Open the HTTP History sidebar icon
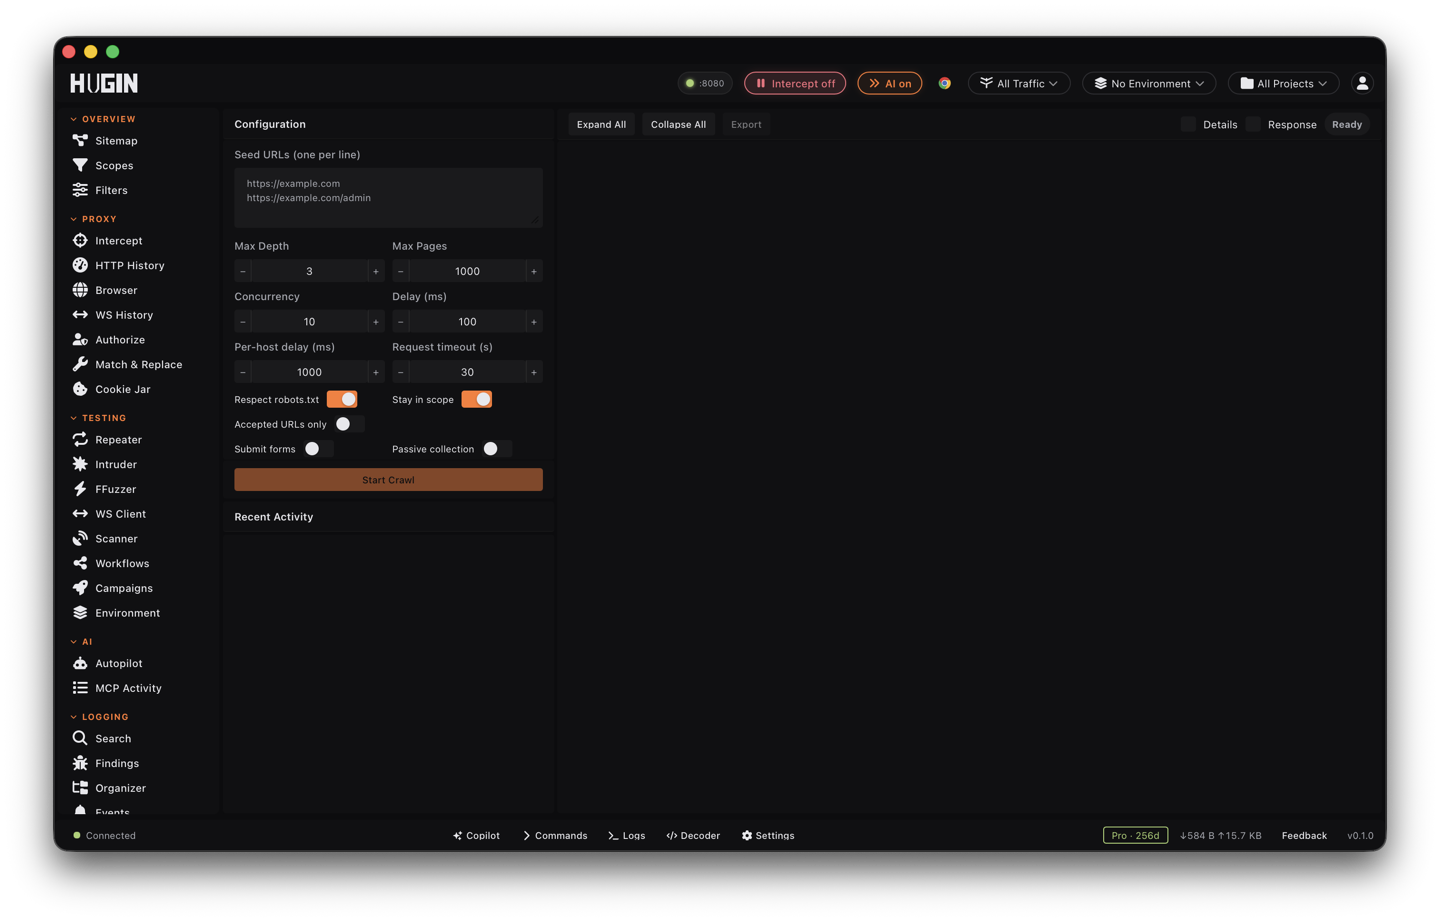 pos(80,265)
